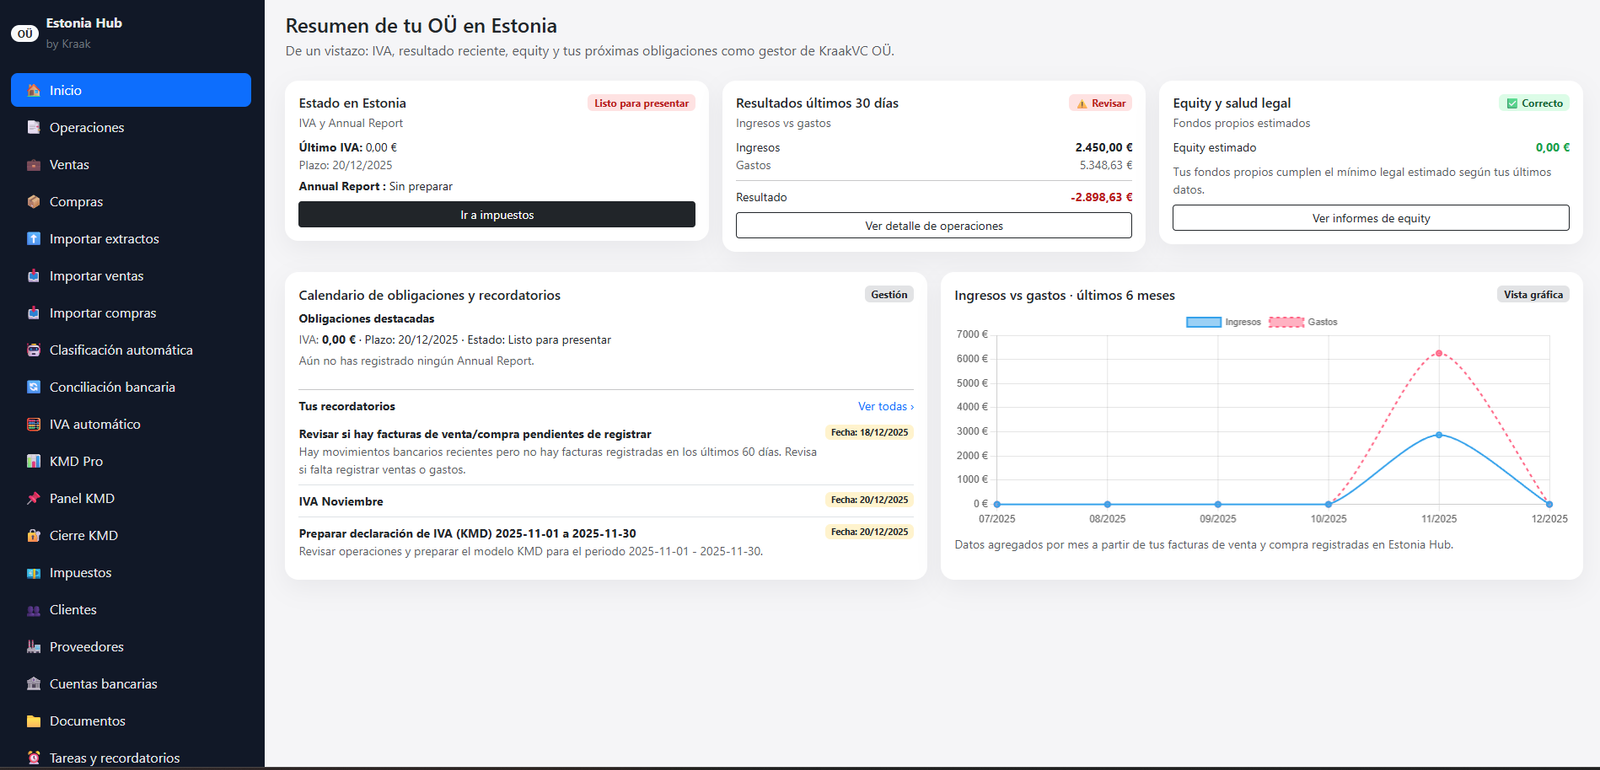Click 'Ver detalle de operaciones' button
This screenshot has height=770, width=1600.
[934, 225]
